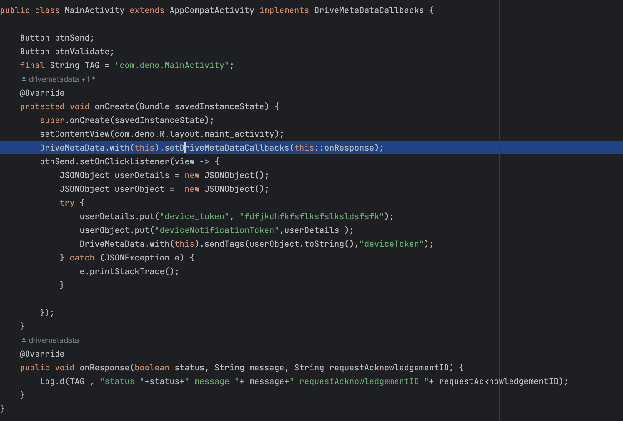
Task: Click the "deviceToken" string argument
Action: [x=391, y=244]
